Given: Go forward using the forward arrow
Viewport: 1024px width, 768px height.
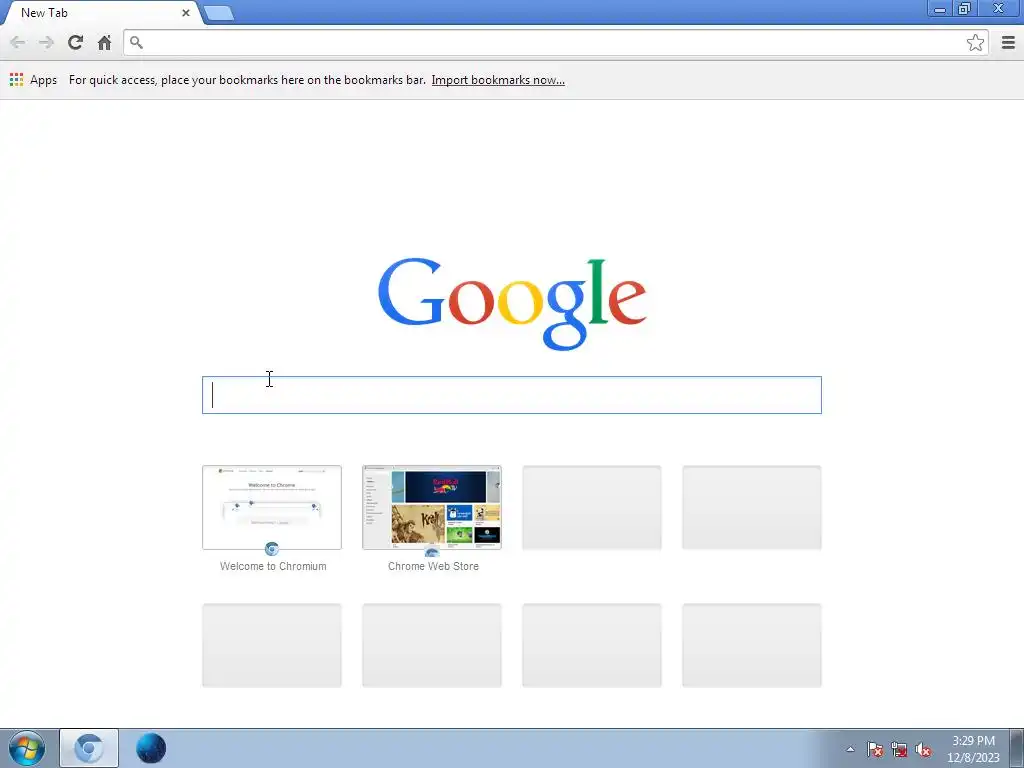Looking at the screenshot, I should (x=46, y=42).
